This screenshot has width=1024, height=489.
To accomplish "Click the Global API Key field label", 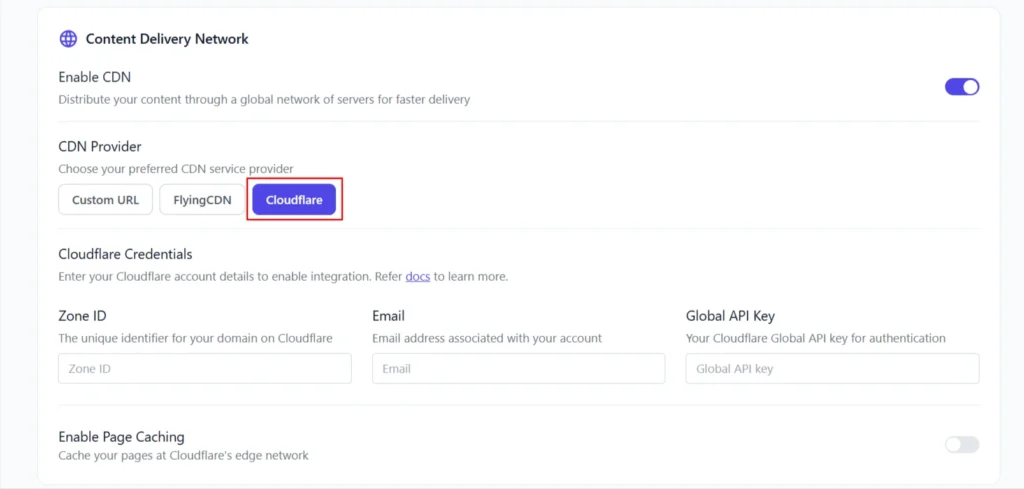I will (x=730, y=316).
